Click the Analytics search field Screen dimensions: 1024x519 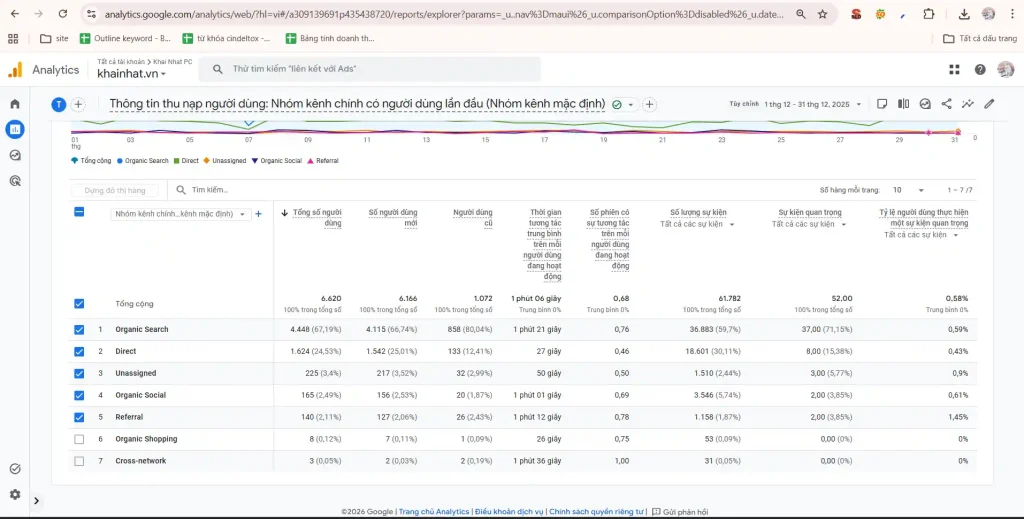click(370, 69)
